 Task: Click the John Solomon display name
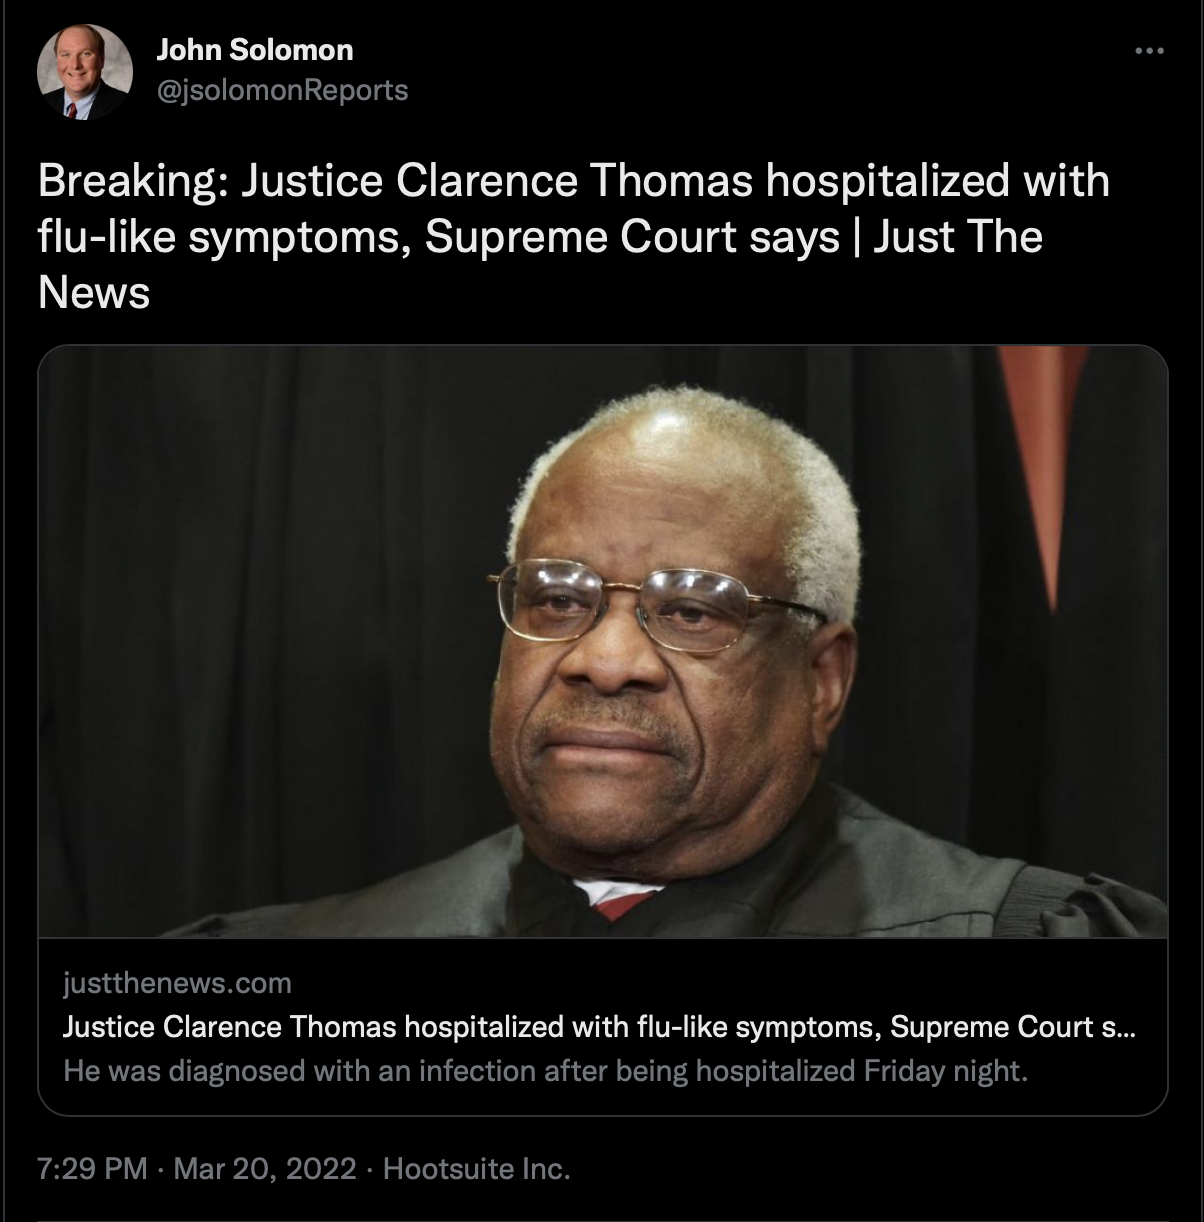coord(255,50)
